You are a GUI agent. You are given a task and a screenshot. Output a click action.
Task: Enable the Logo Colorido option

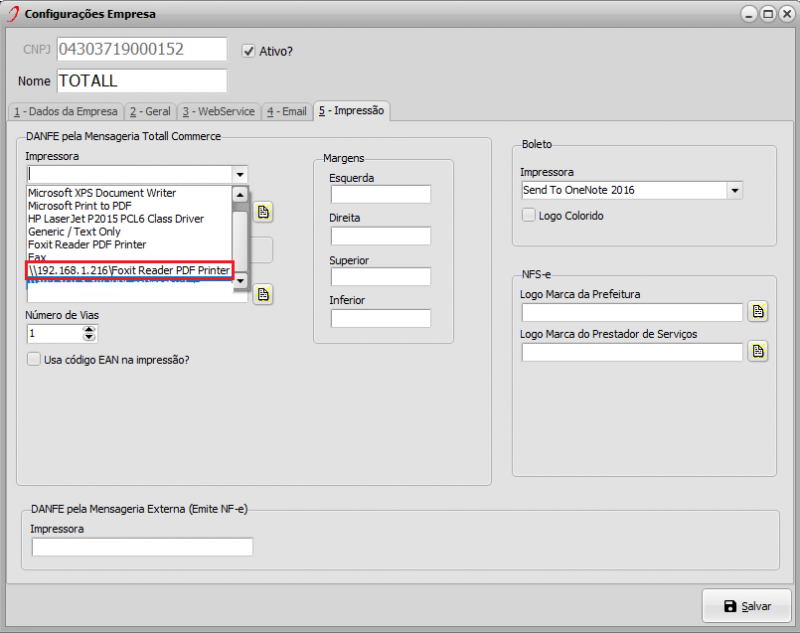(529, 215)
